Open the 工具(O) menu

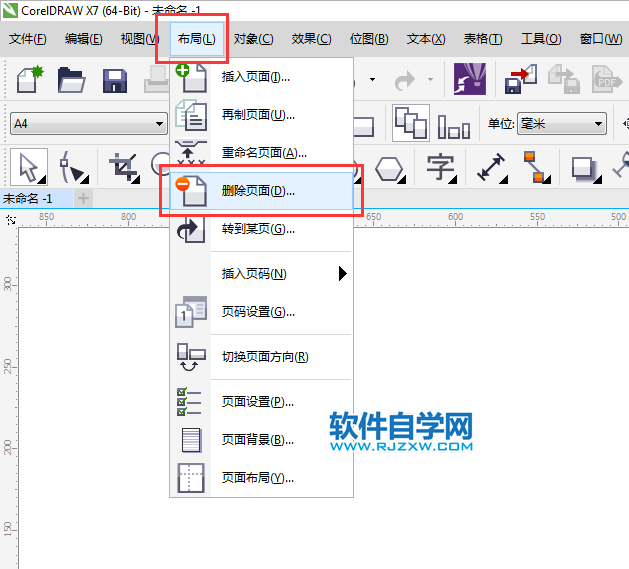coord(541,39)
